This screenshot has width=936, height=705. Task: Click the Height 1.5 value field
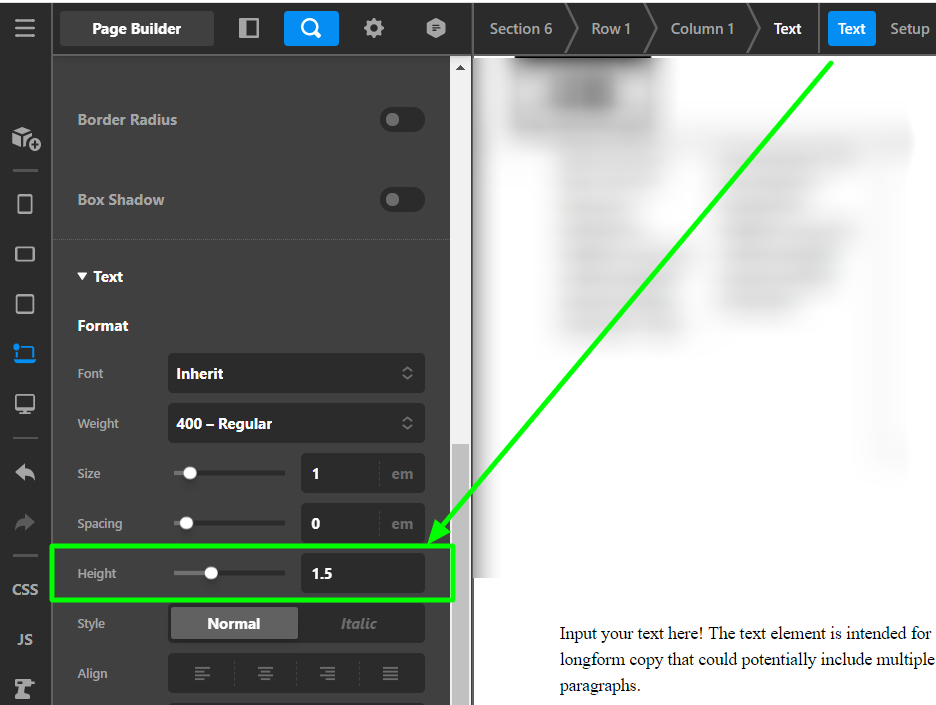tap(363, 573)
